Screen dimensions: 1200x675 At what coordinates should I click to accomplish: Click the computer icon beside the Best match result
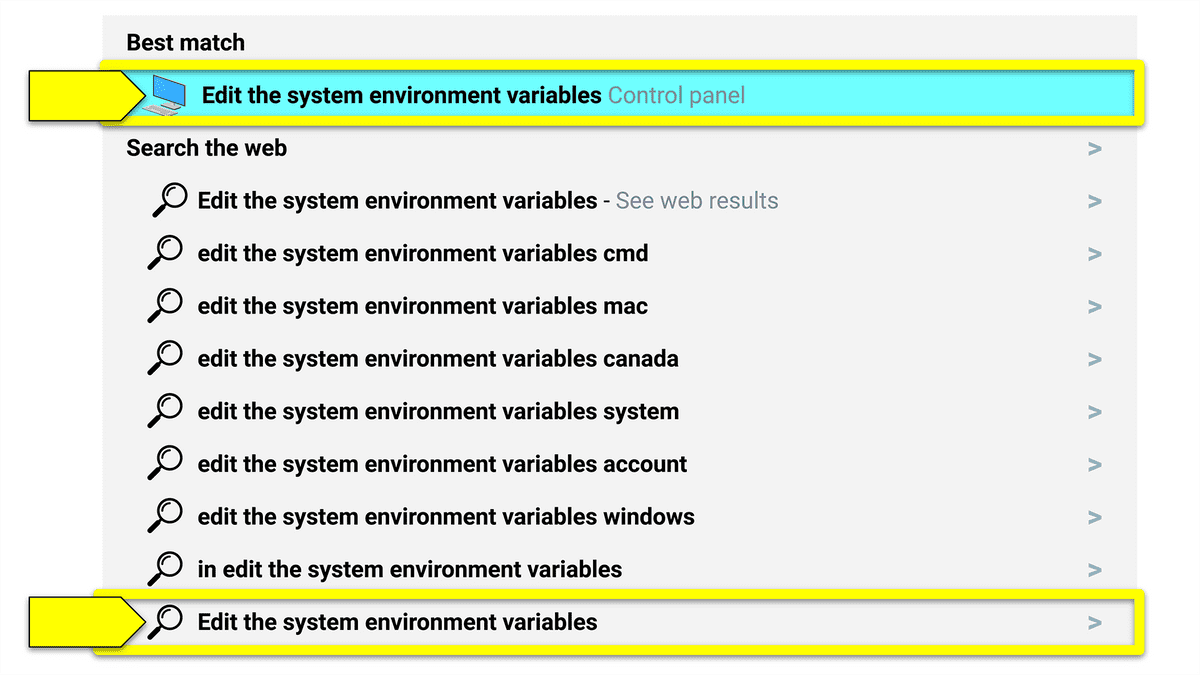coord(165,95)
